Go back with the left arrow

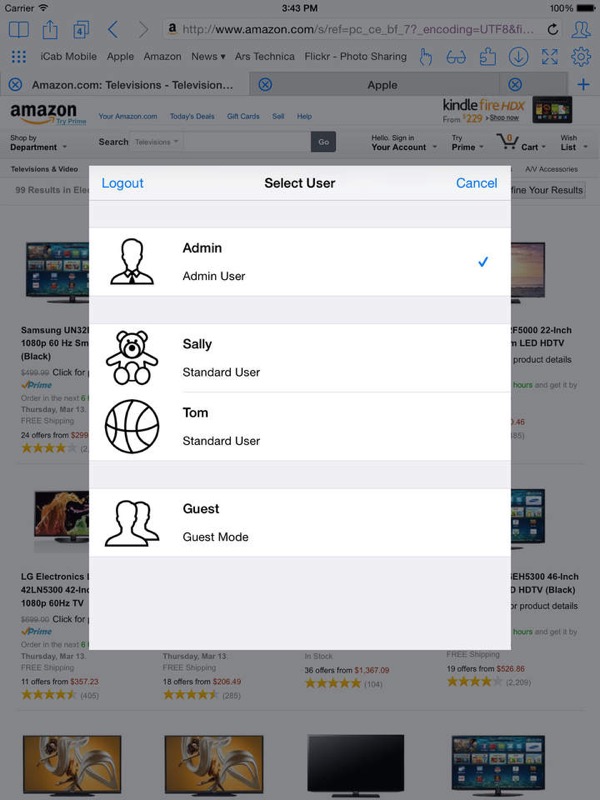(x=113, y=30)
